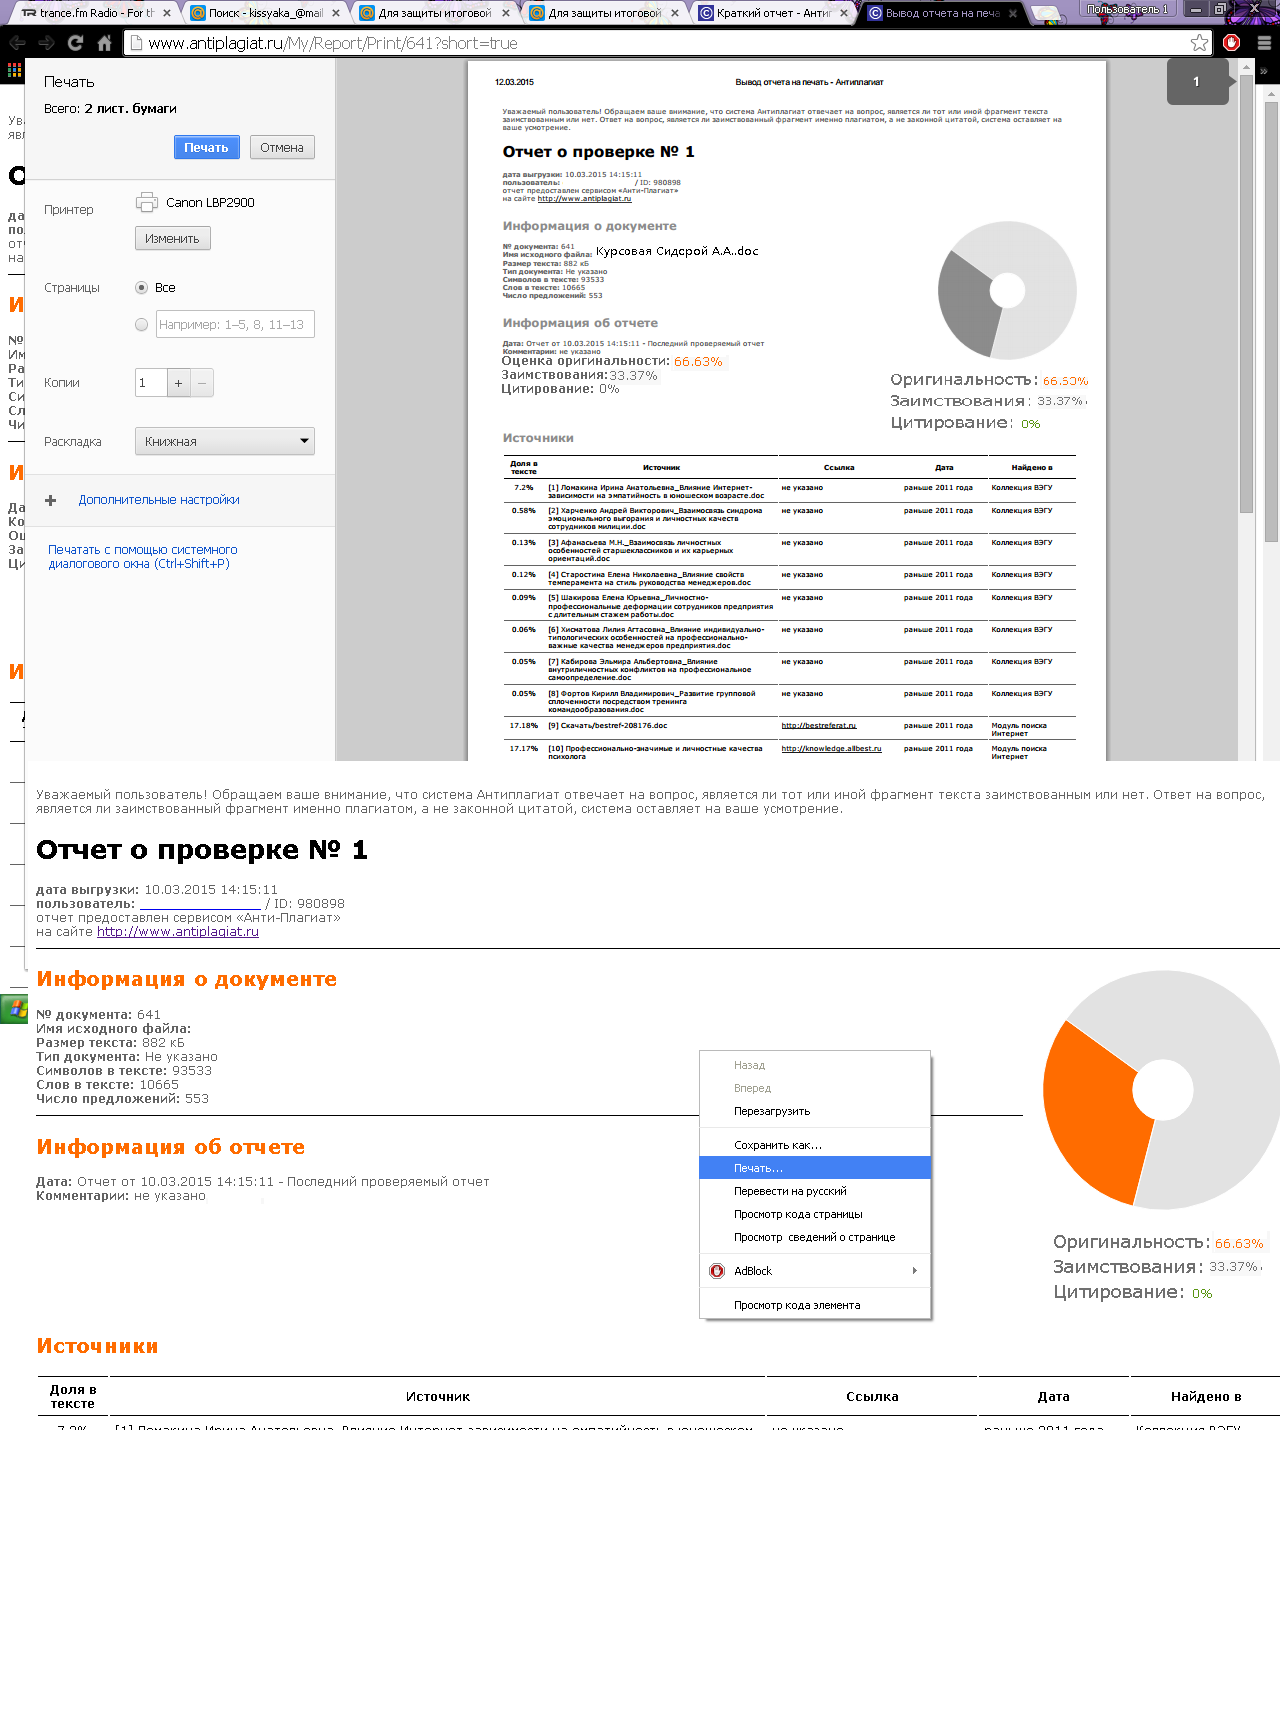Click the Дополнительные настройки link
This screenshot has width=1280, height=1717.
pyautogui.click(x=159, y=500)
